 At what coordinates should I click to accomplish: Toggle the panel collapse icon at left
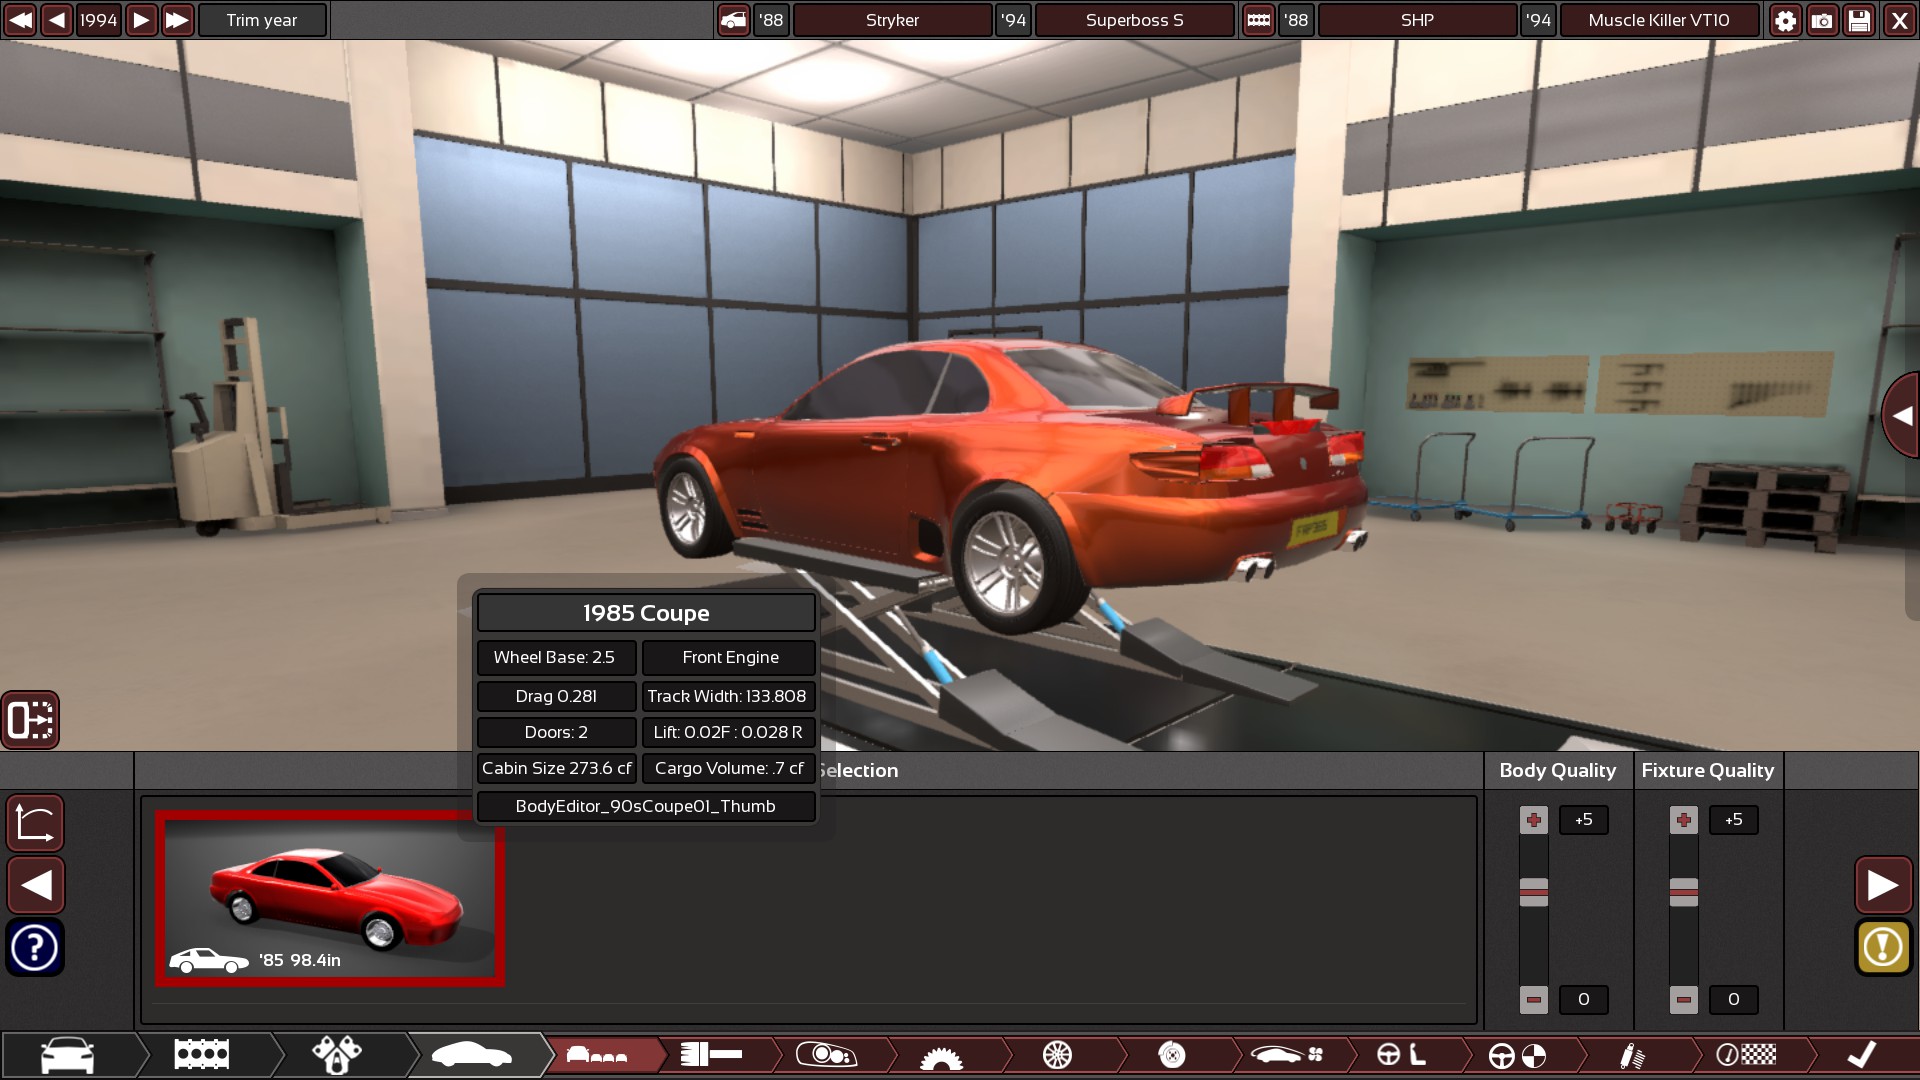tap(30, 720)
